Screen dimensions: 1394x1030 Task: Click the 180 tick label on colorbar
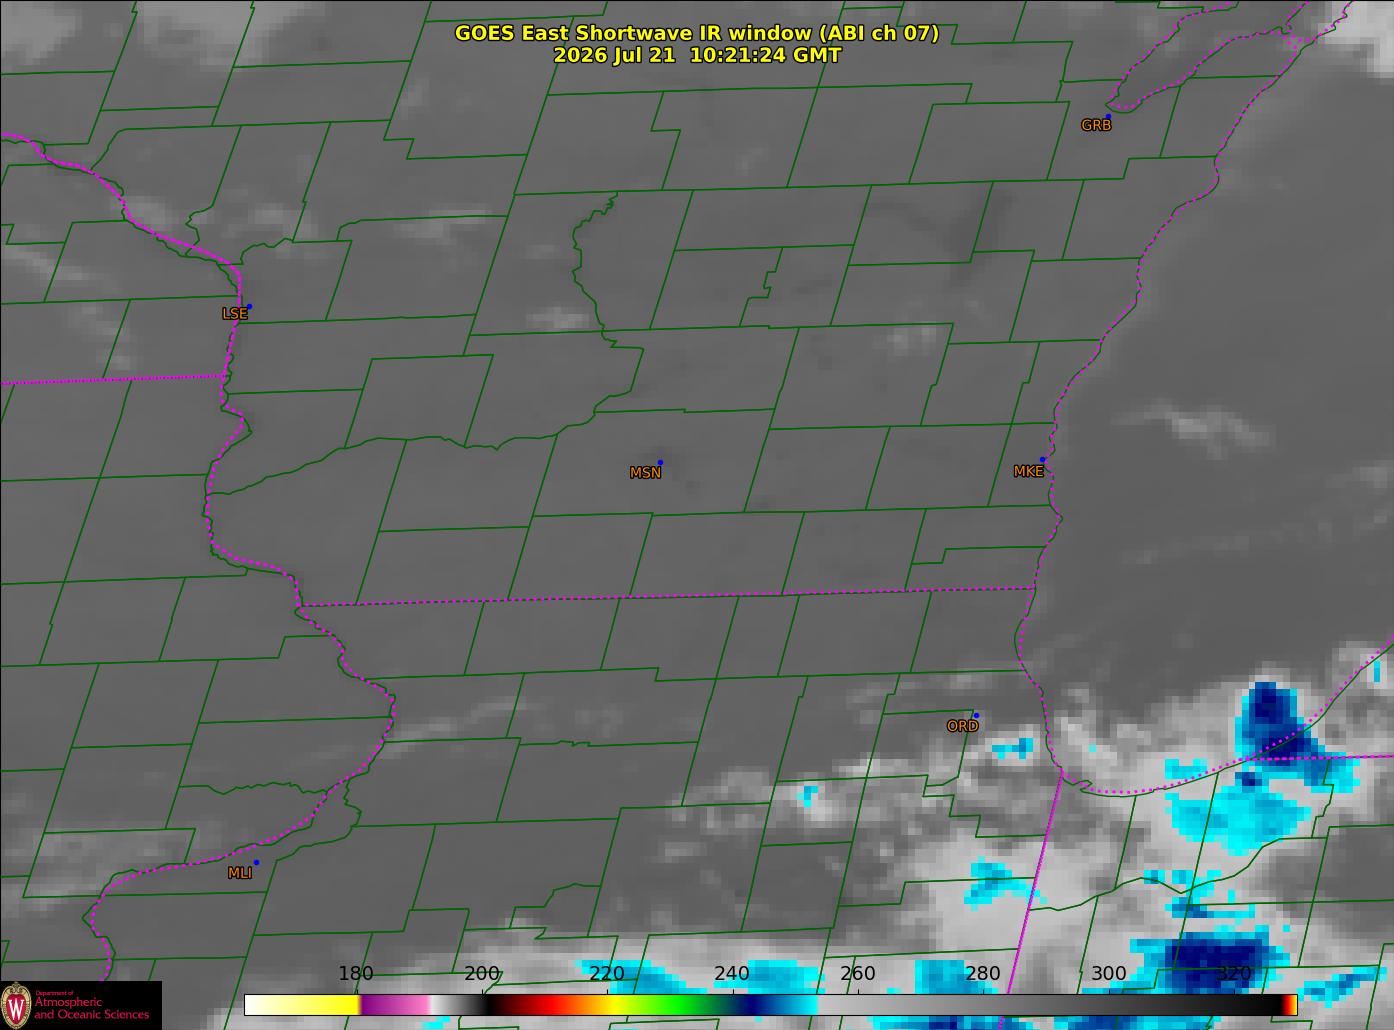click(x=356, y=974)
